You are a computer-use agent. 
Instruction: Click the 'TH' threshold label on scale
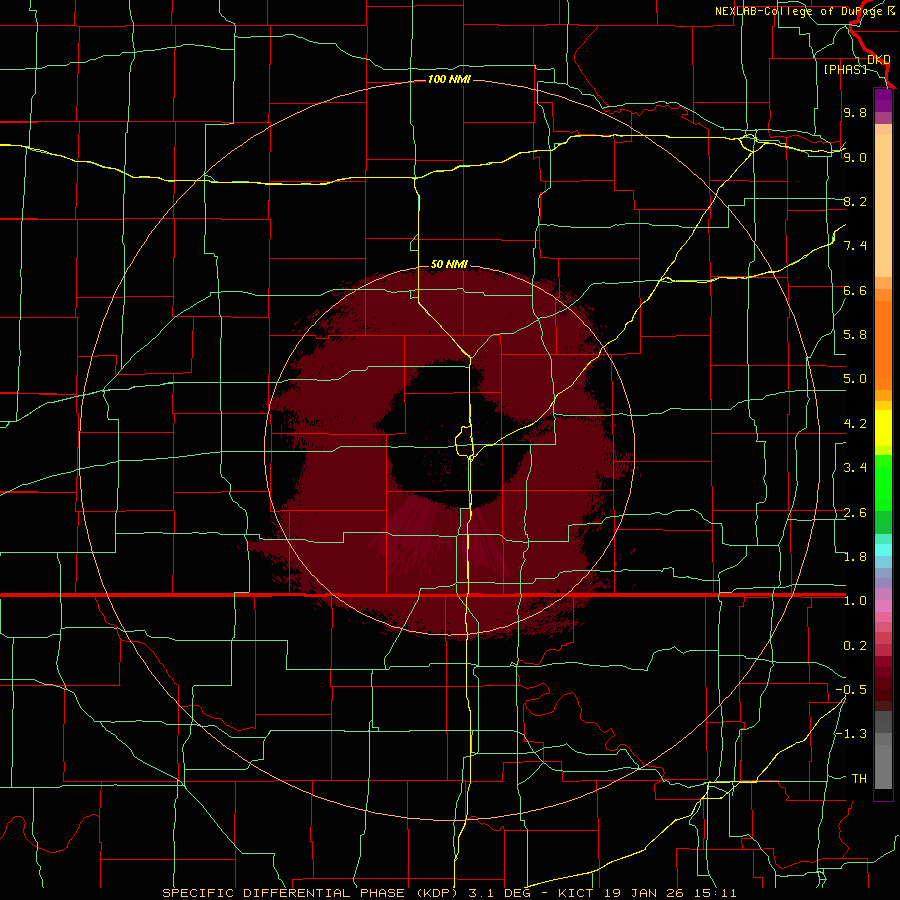(x=859, y=779)
